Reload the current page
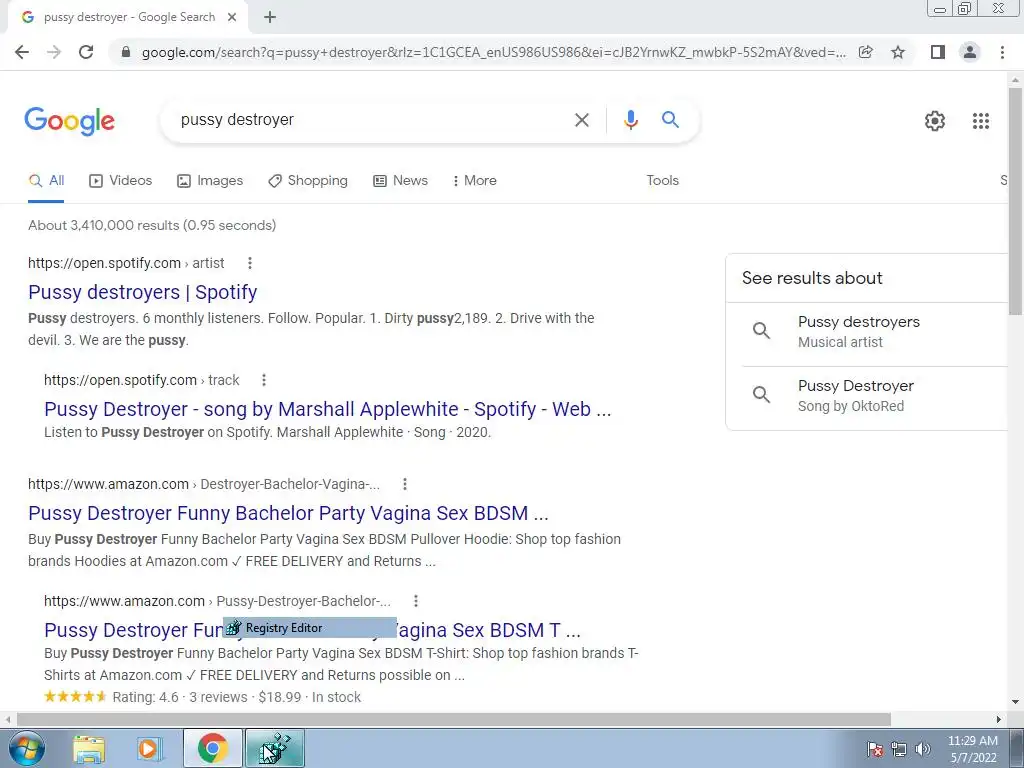Screen dimensions: 1024x768 click(x=86, y=52)
